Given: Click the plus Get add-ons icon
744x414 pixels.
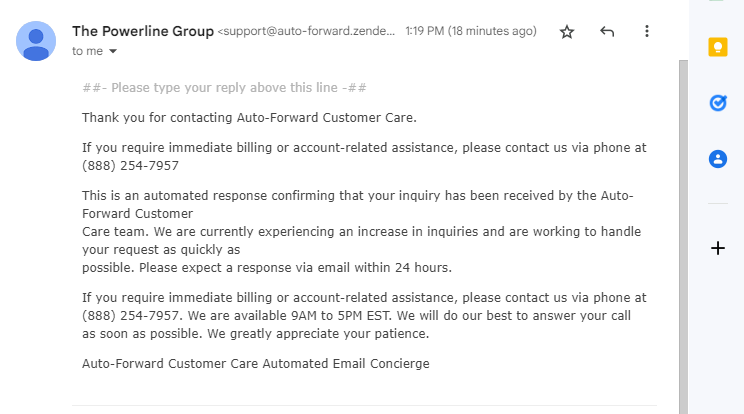Looking at the screenshot, I should [717, 248].
